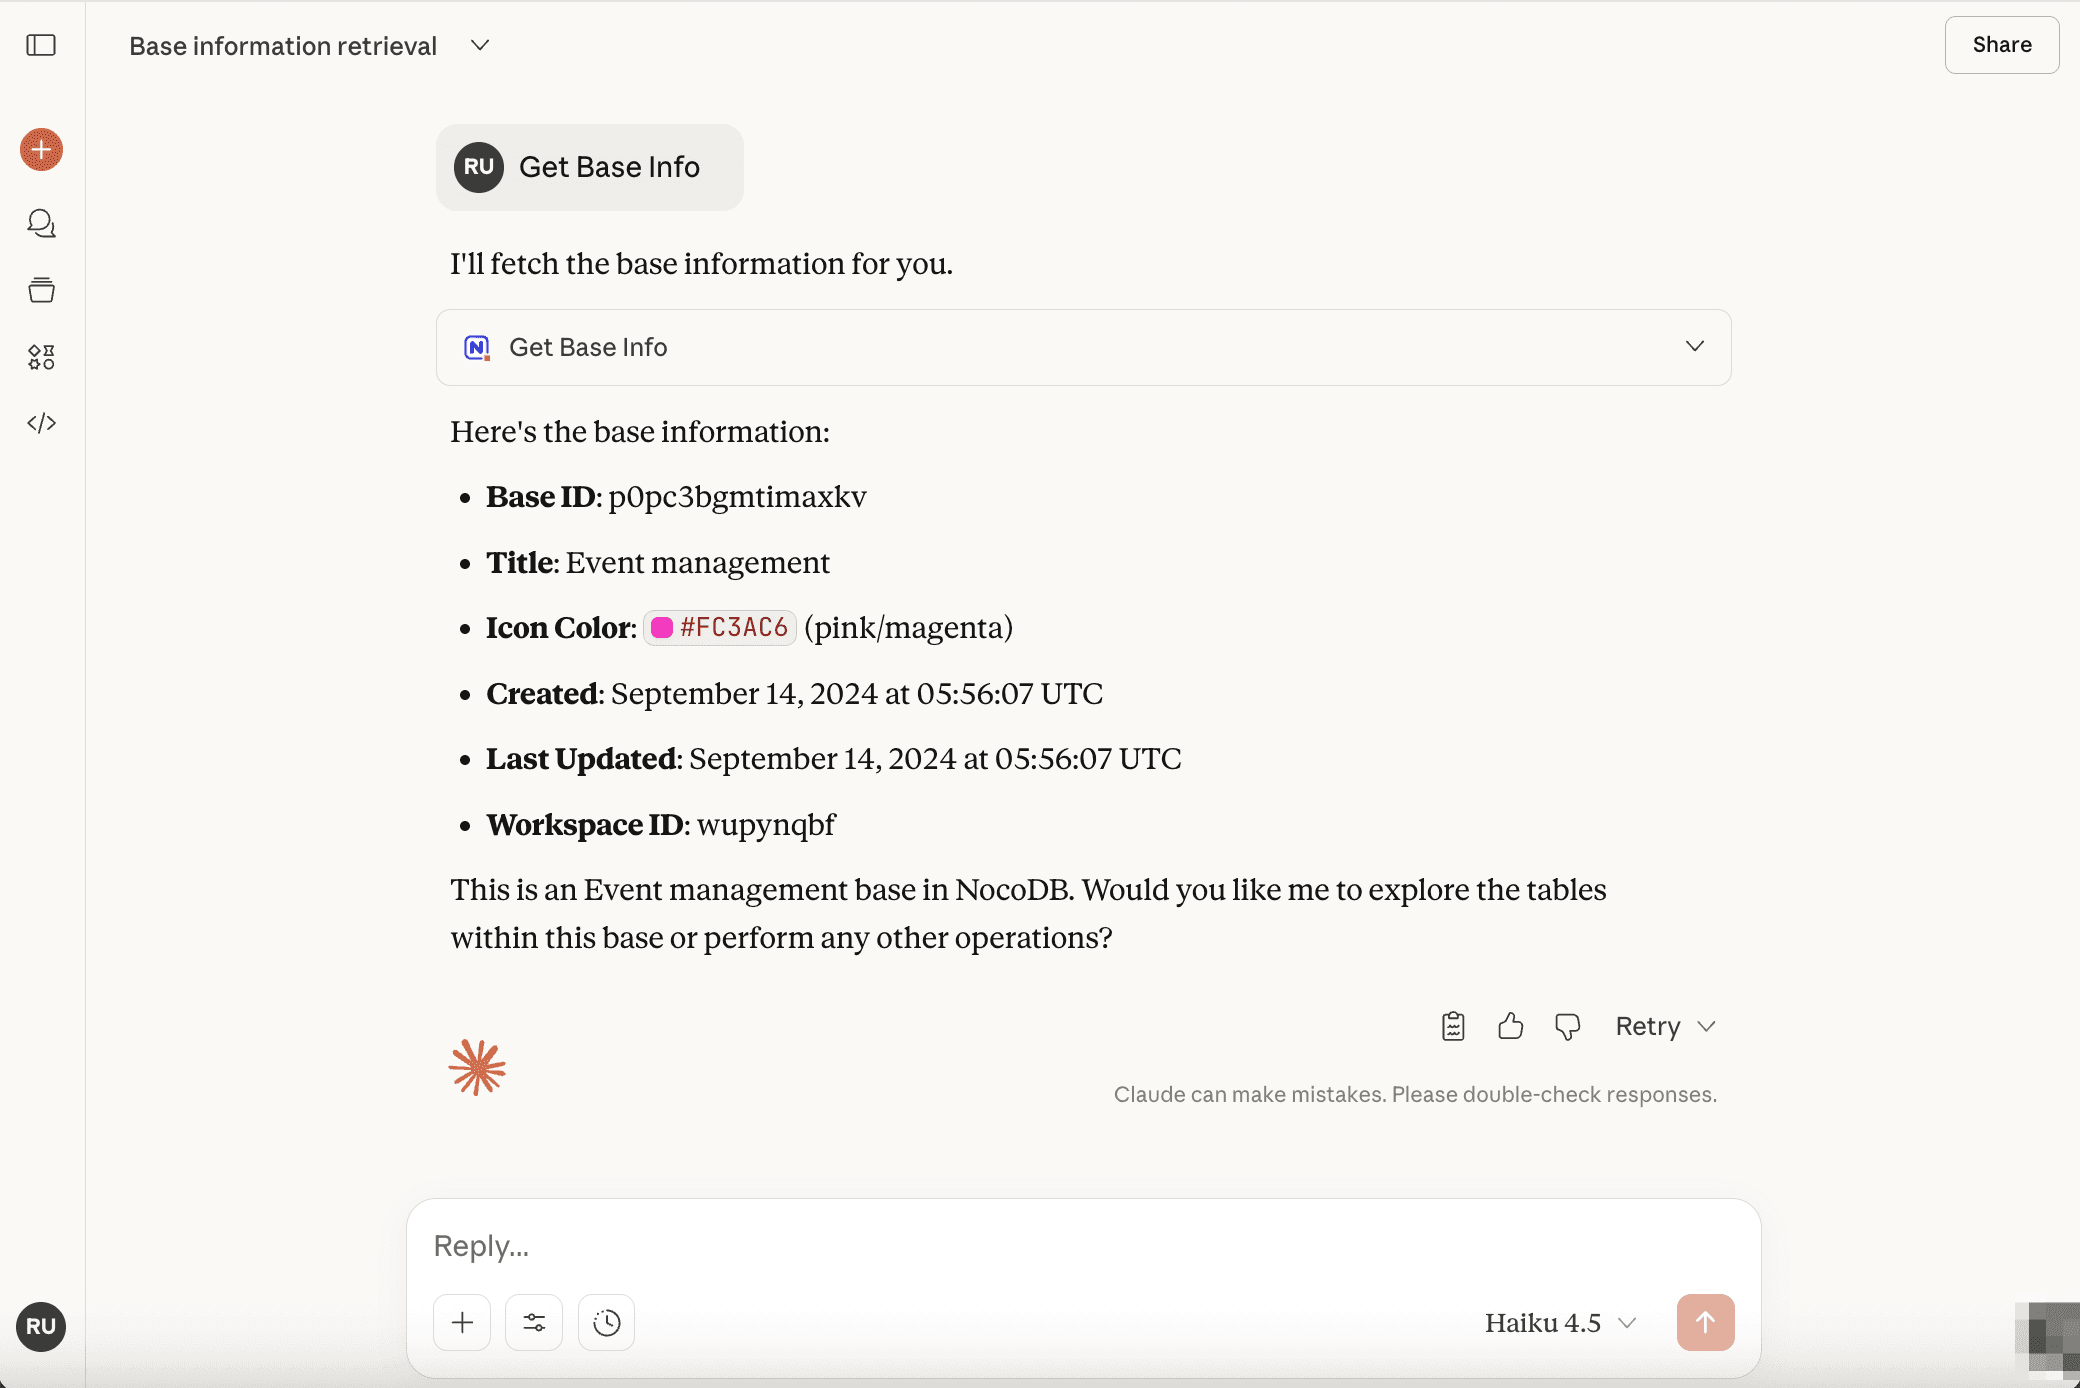Start a new chat with plus icon
The image size is (2080, 1388).
point(41,150)
